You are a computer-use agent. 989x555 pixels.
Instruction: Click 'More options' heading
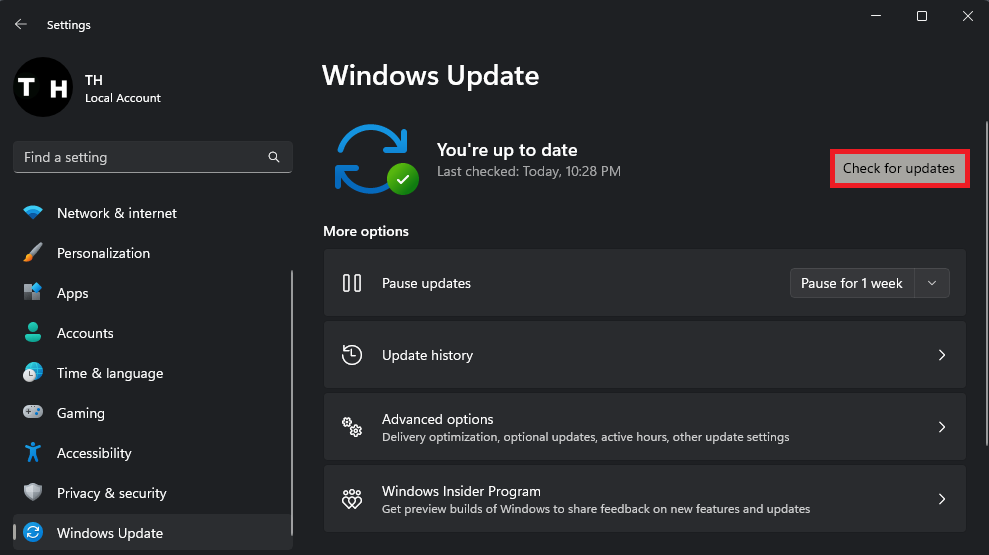pos(366,231)
